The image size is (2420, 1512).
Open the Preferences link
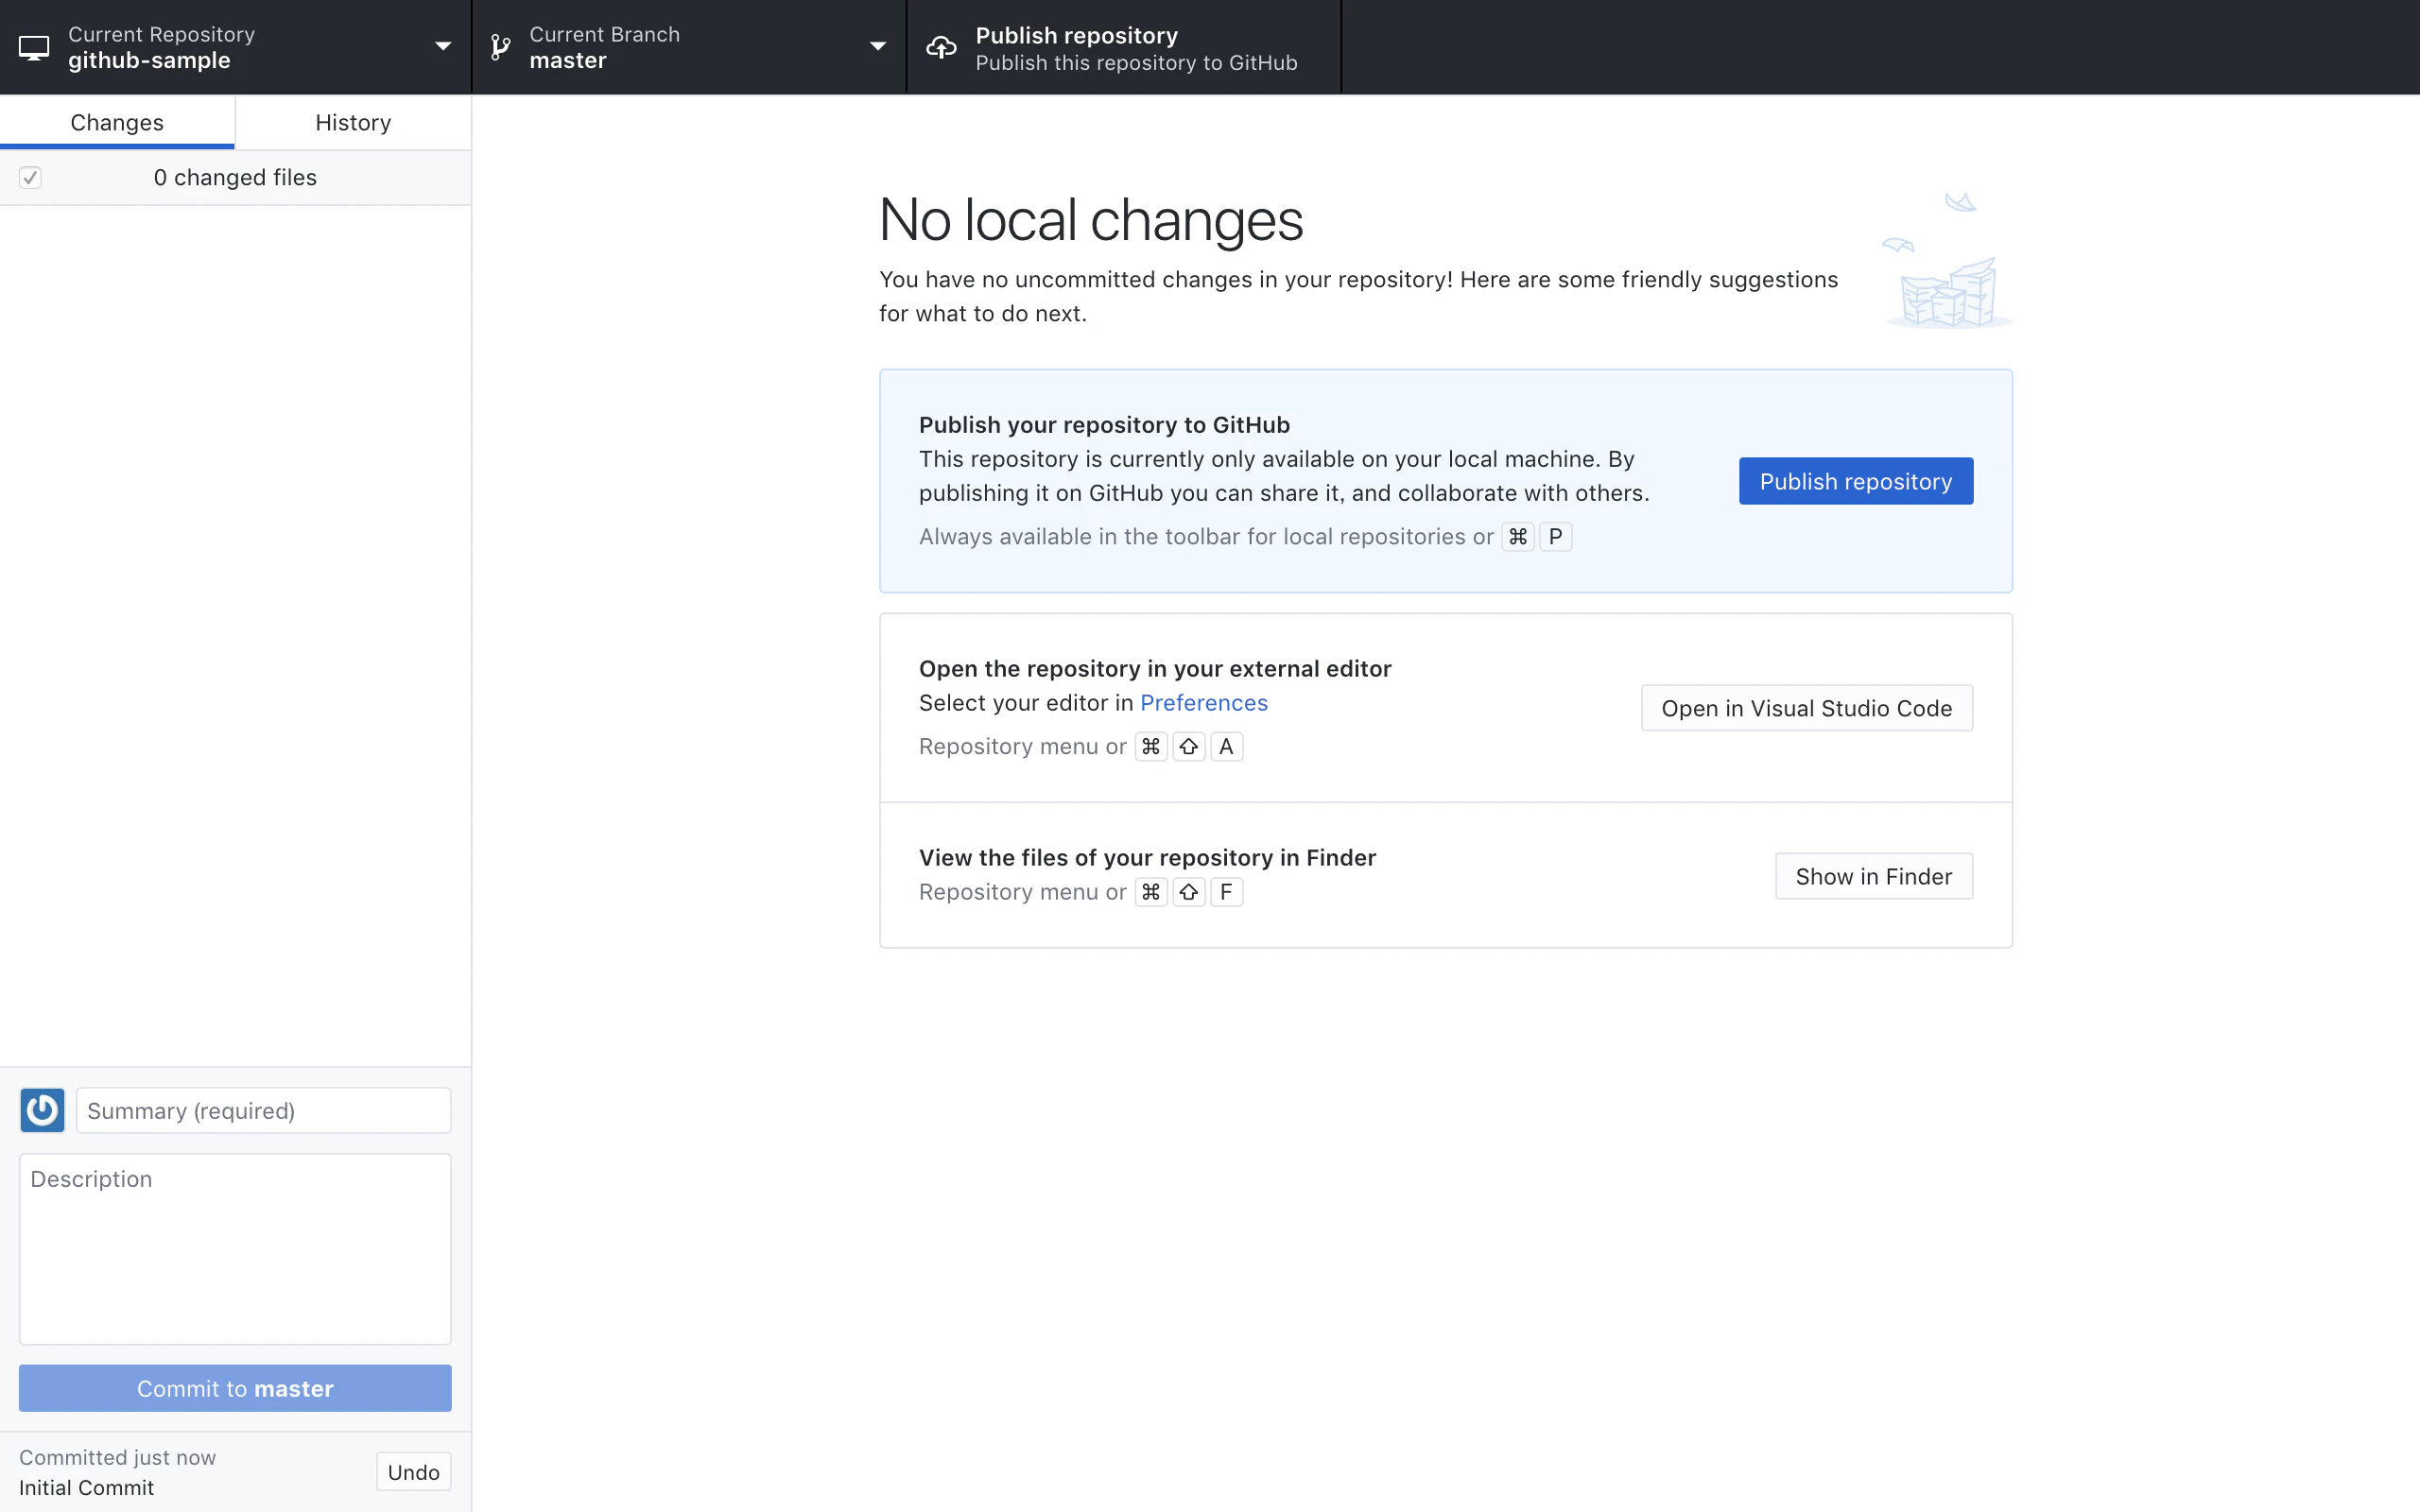click(x=1204, y=703)
